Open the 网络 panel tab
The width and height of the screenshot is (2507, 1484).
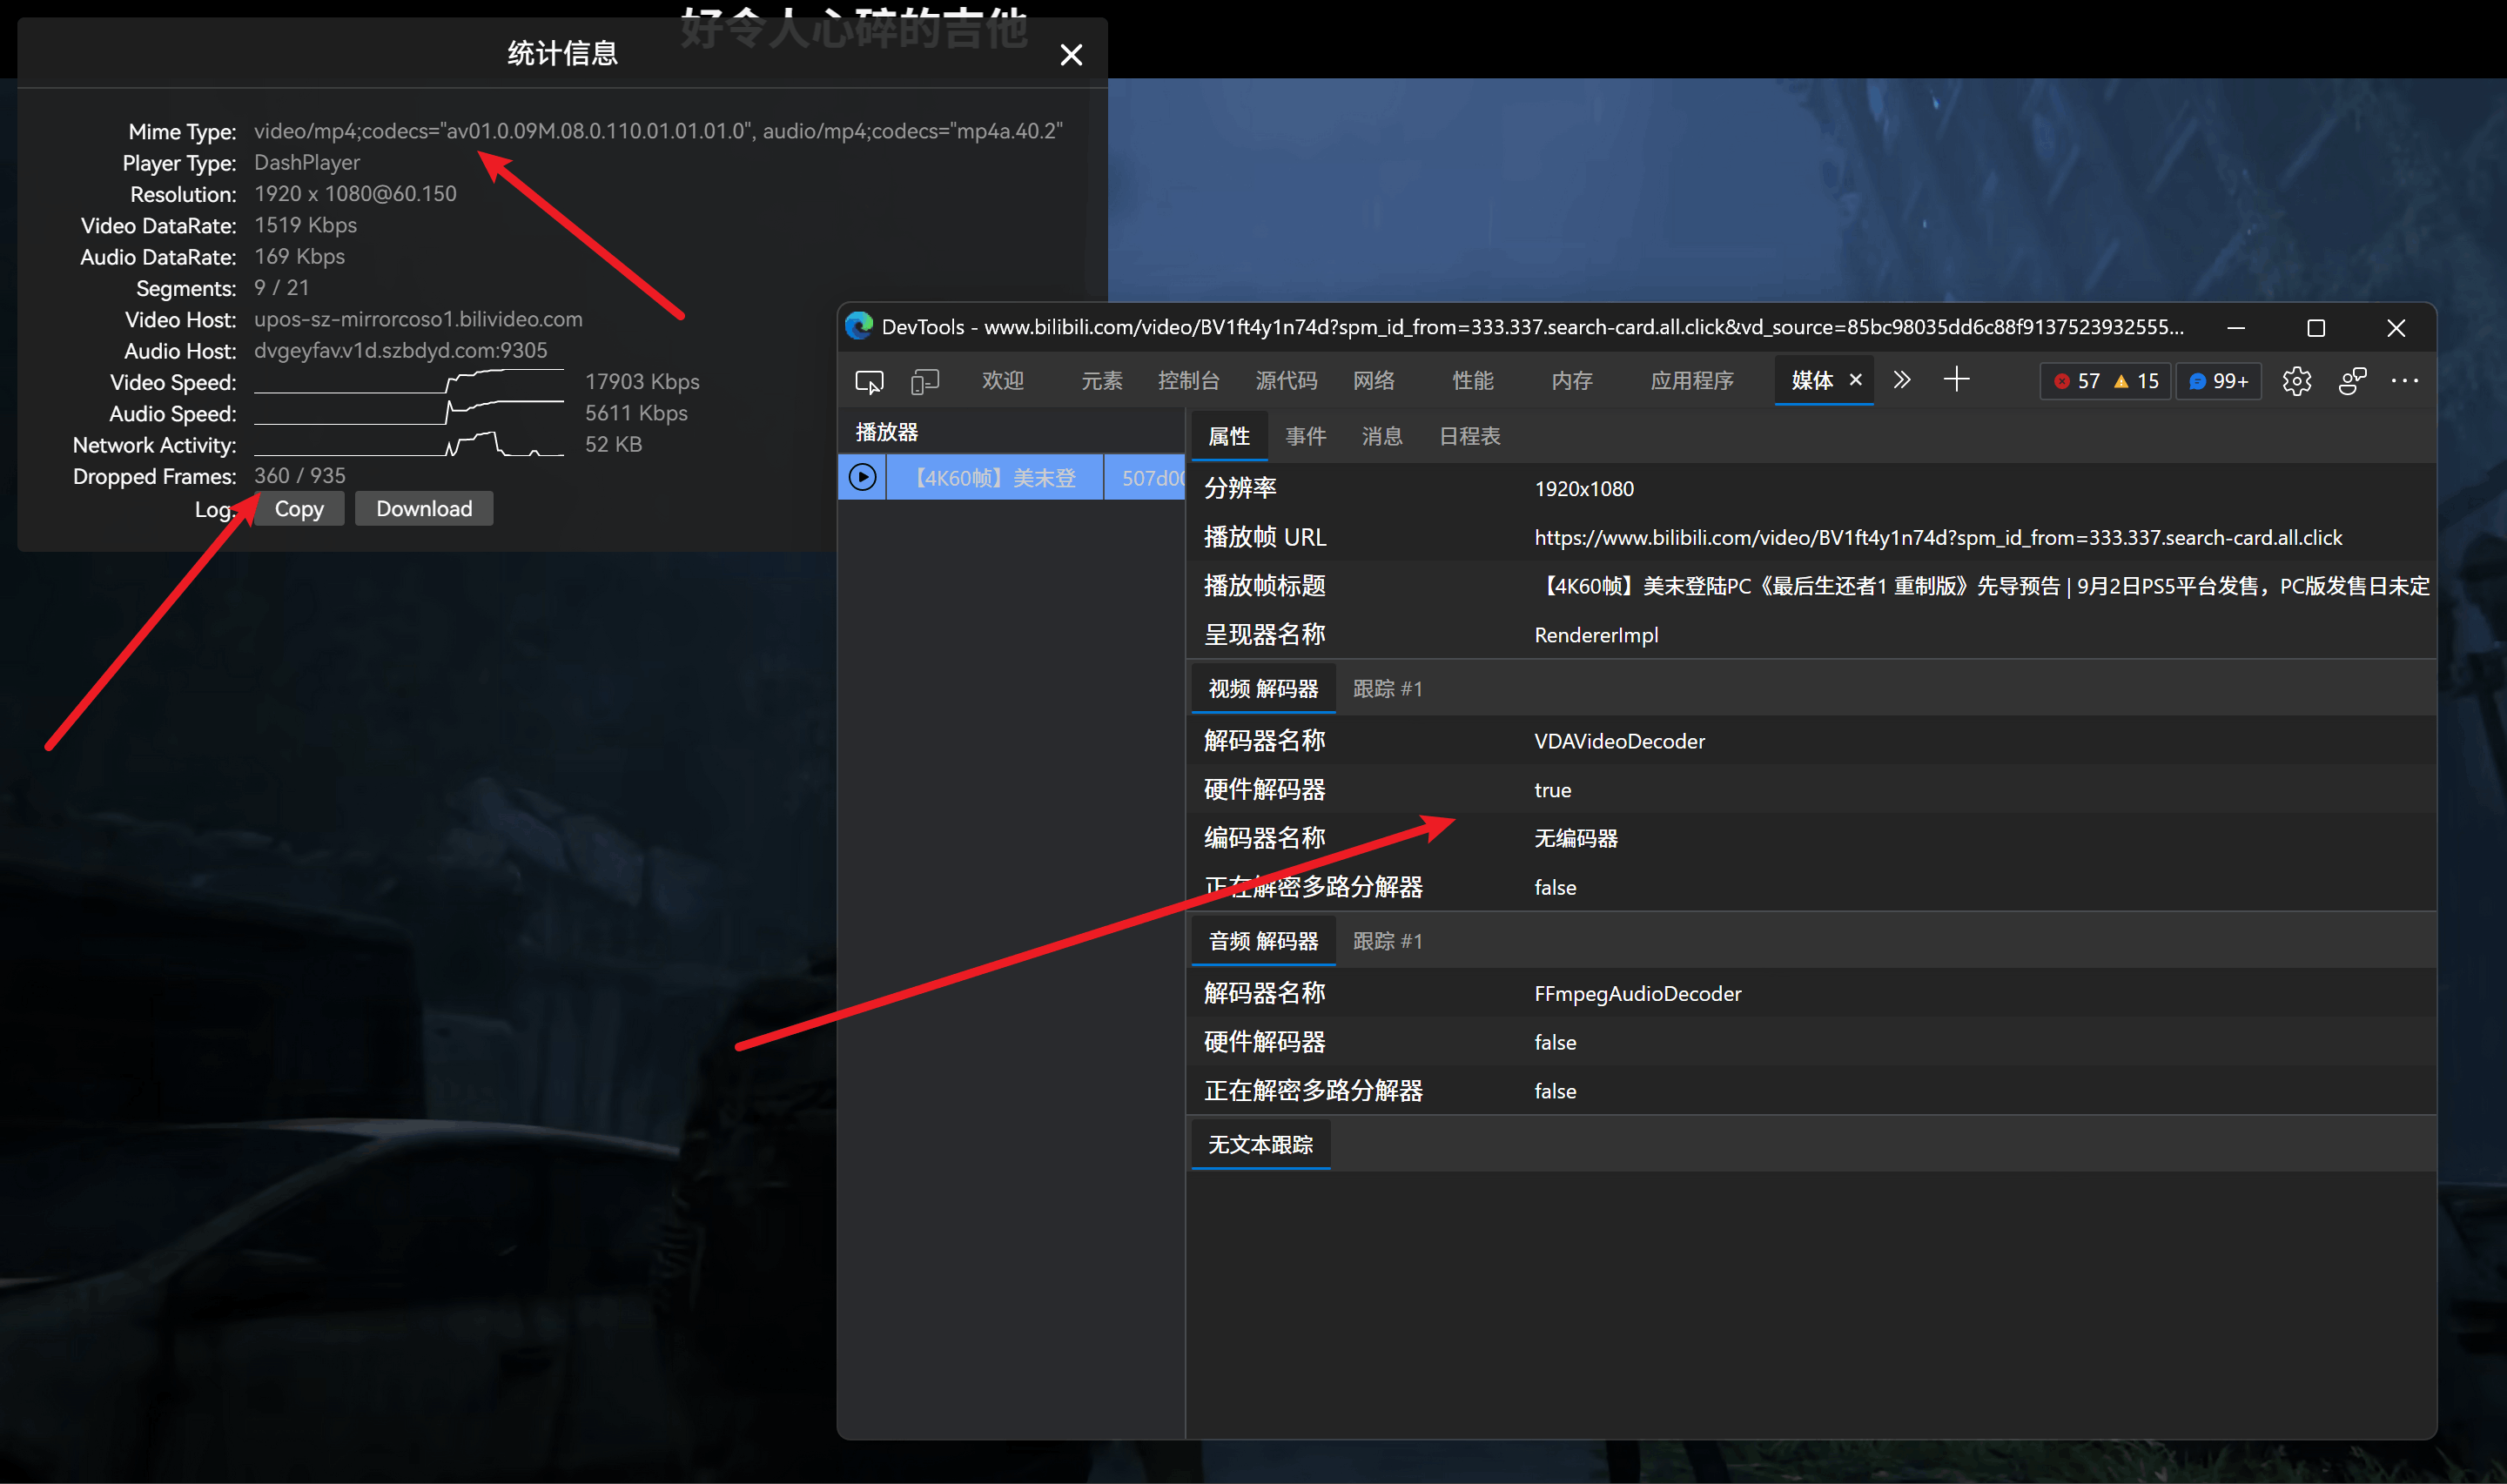(1373, 381)
